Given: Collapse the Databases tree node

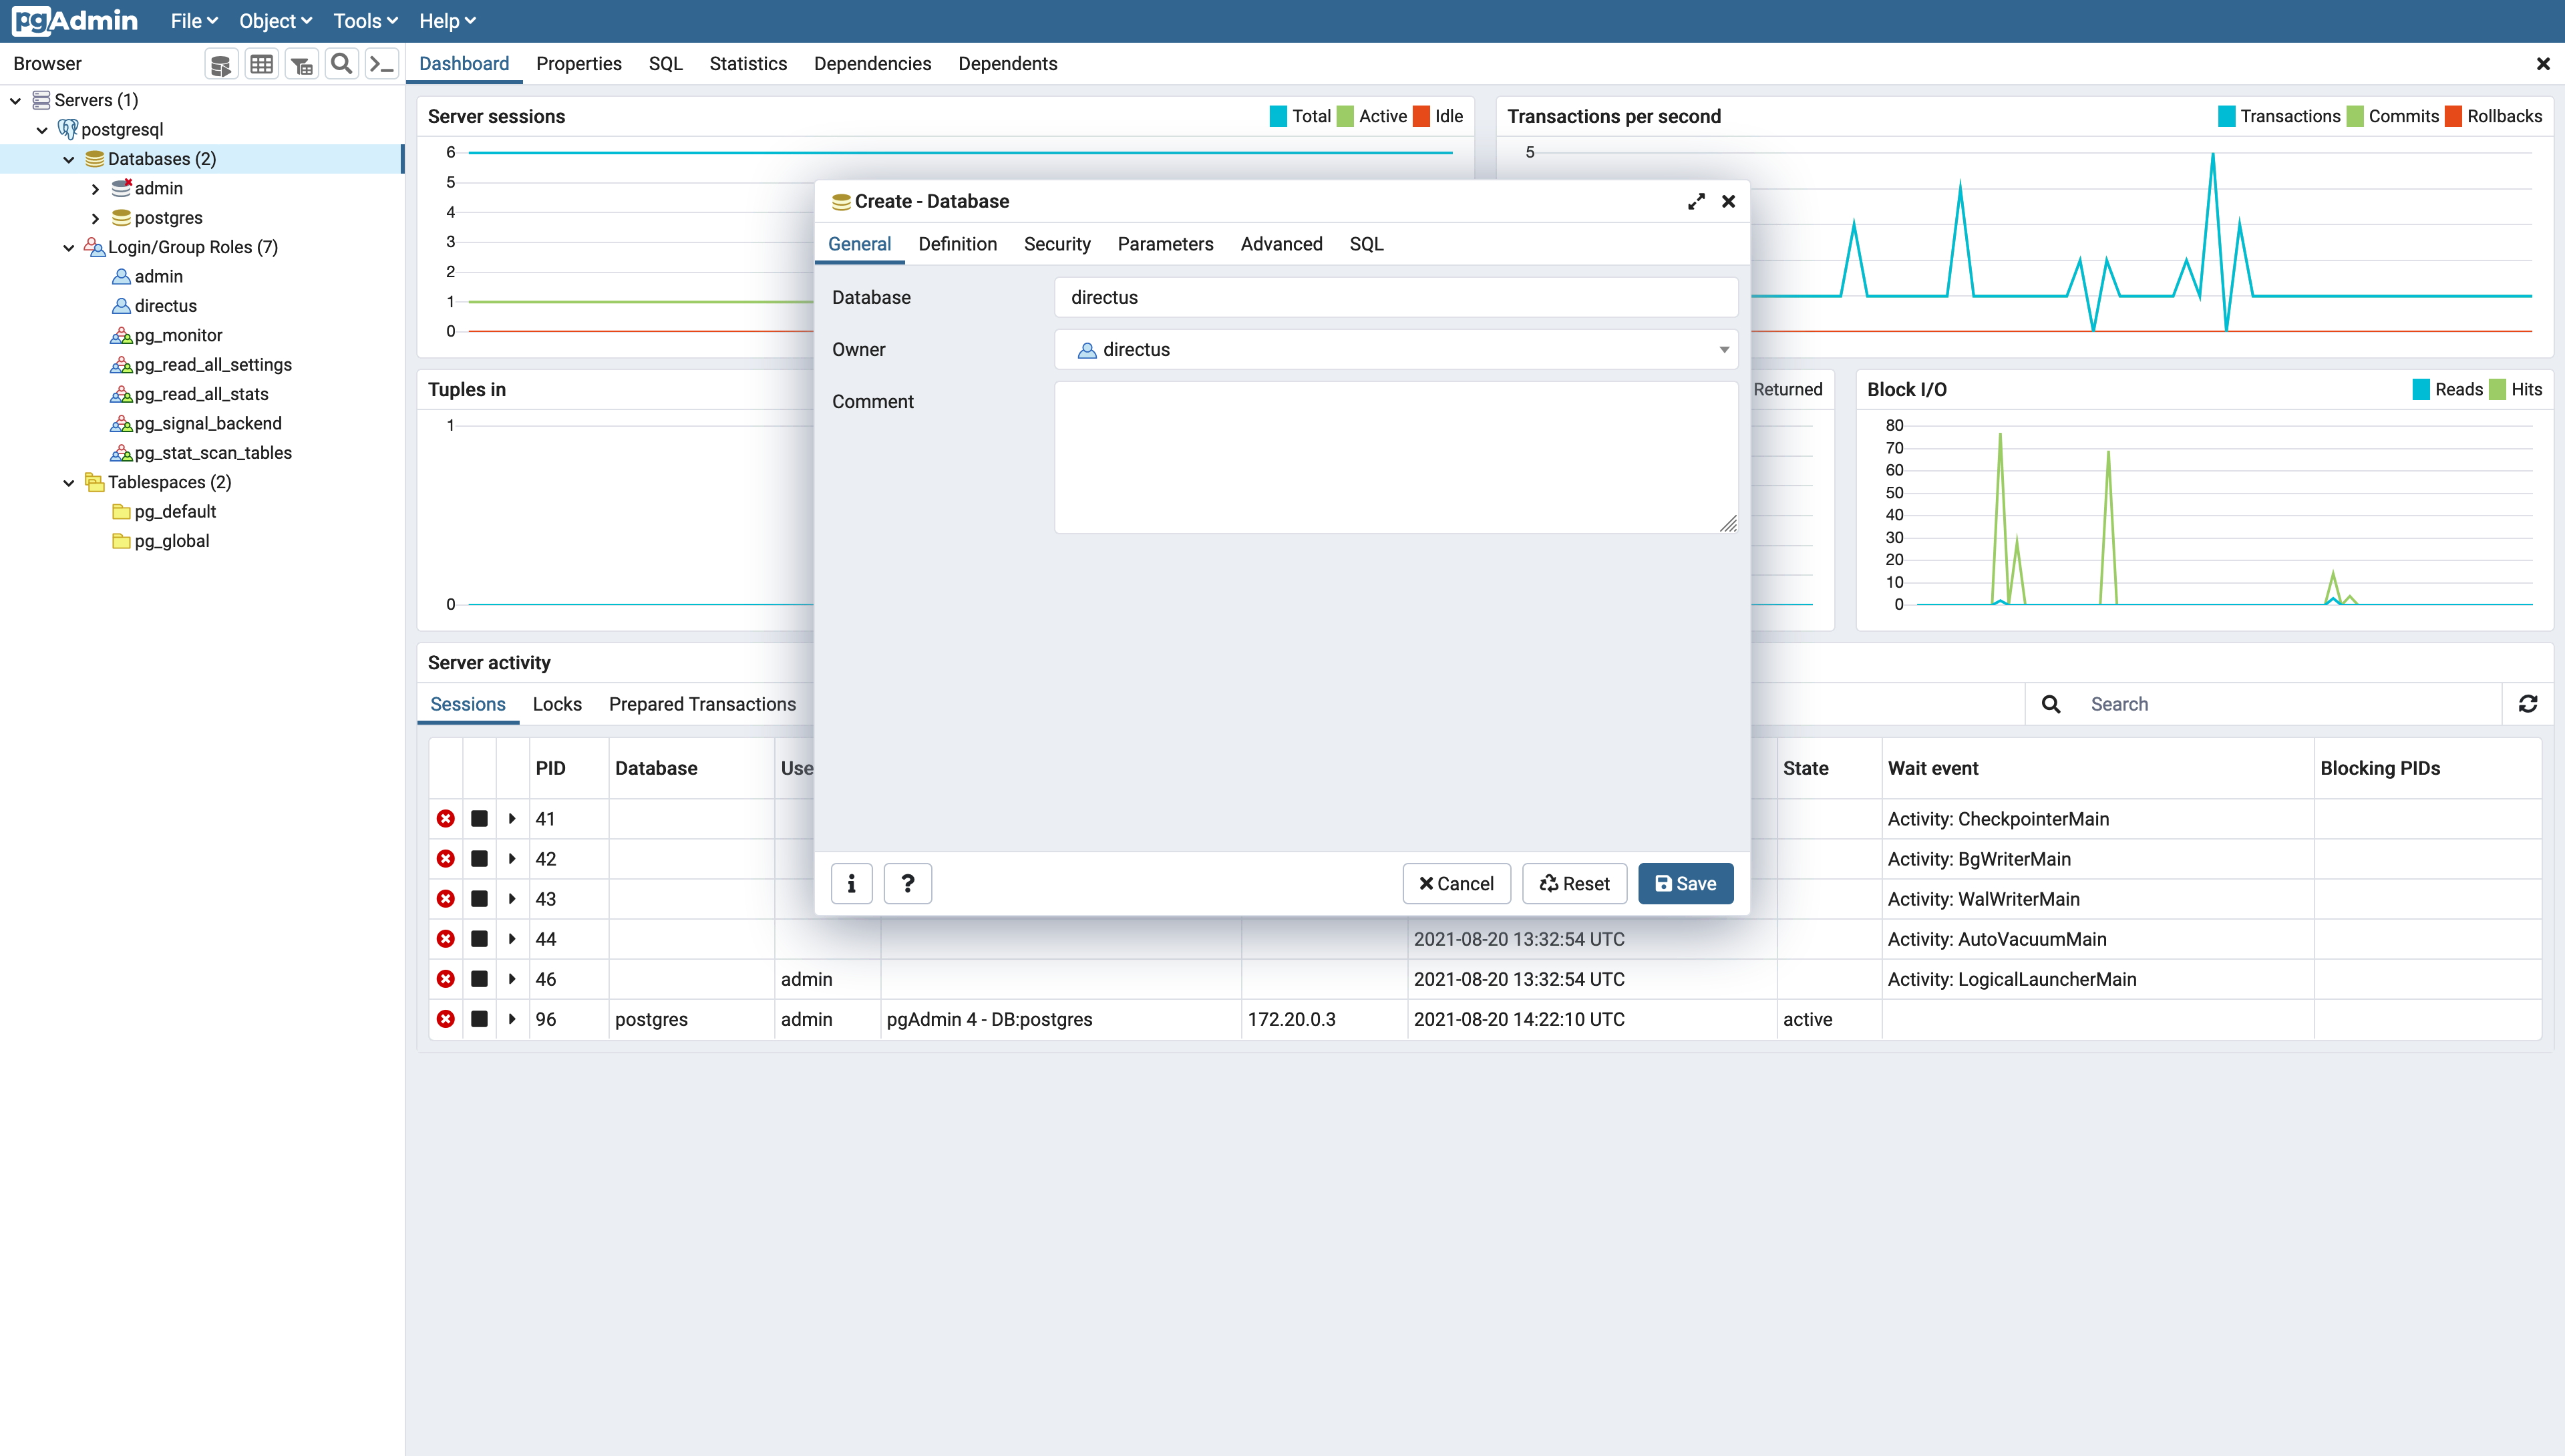Looking at the screenshot, I should pyautogui.click(x=68, y=158).
